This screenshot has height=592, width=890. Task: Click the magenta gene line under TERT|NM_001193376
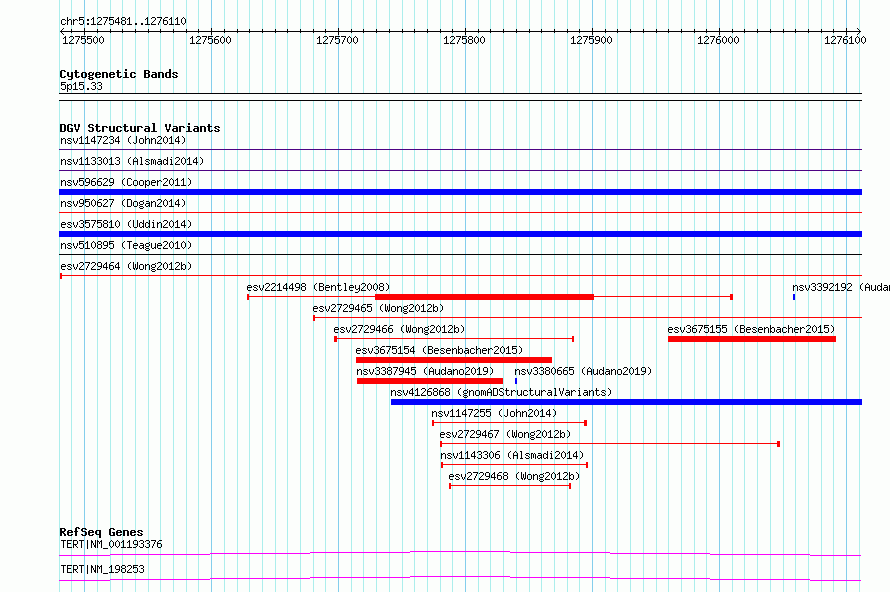(x=460, y=553)
